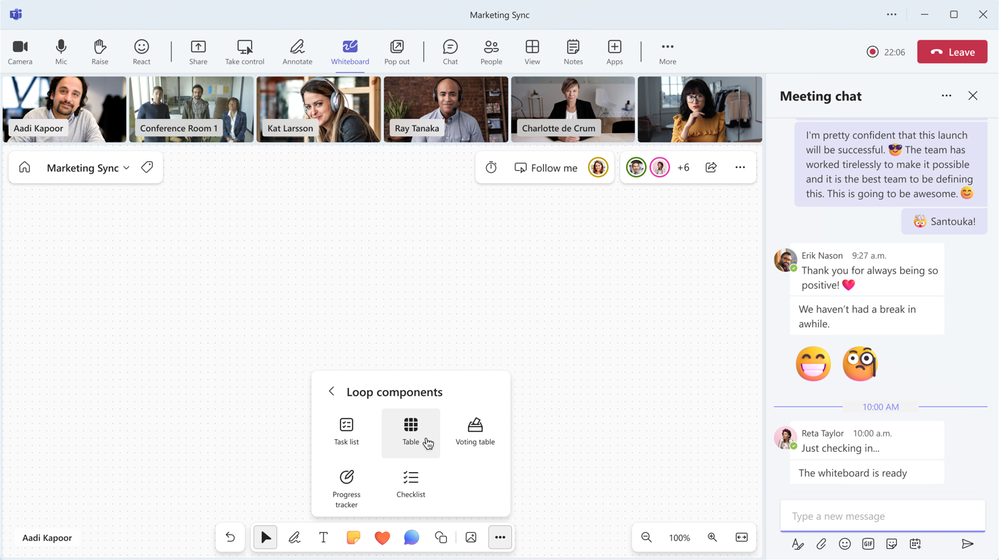Image resolution: width=999 pixels, height=560 pixels.
Task: Open the View layout options
Action: point(532,52)
